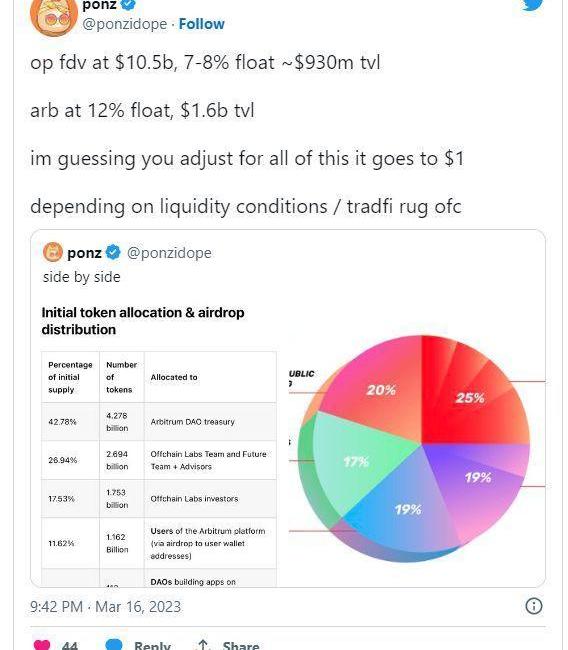Open the 9:42 PM · Mar 16, 2023 timestamp
This screenshot has height=650, width=568.
(105, 606)
